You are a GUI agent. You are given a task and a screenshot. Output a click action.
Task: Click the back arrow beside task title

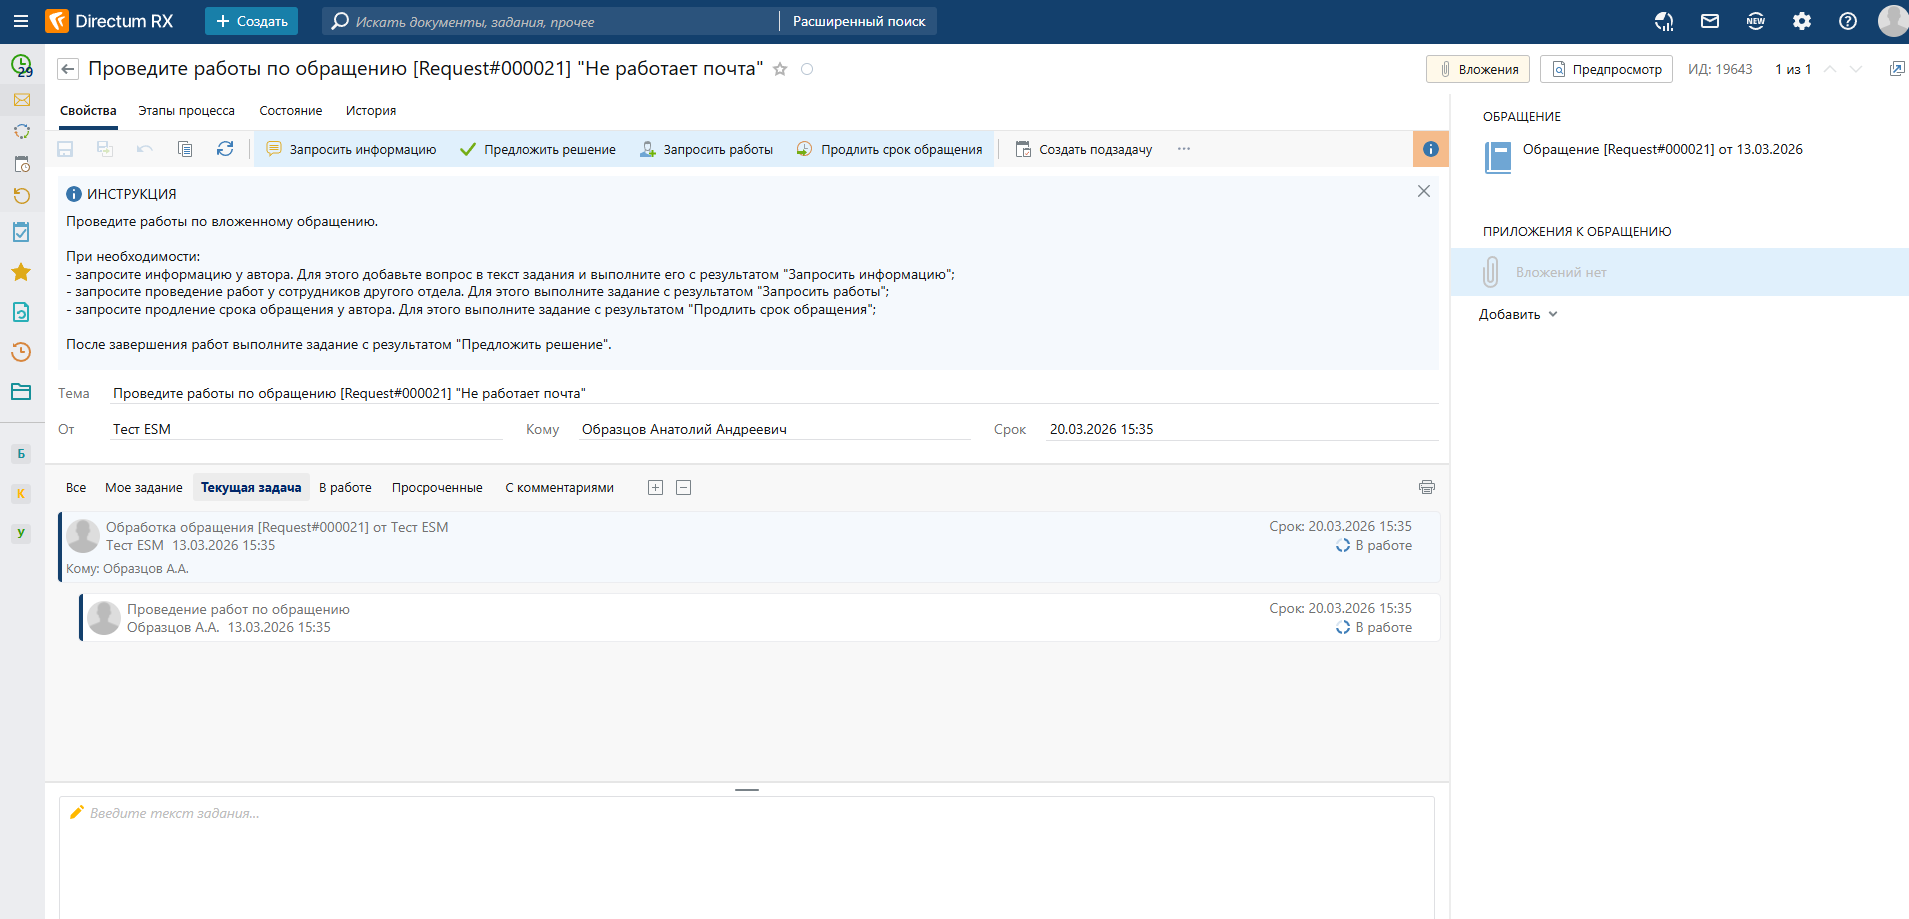68,69
